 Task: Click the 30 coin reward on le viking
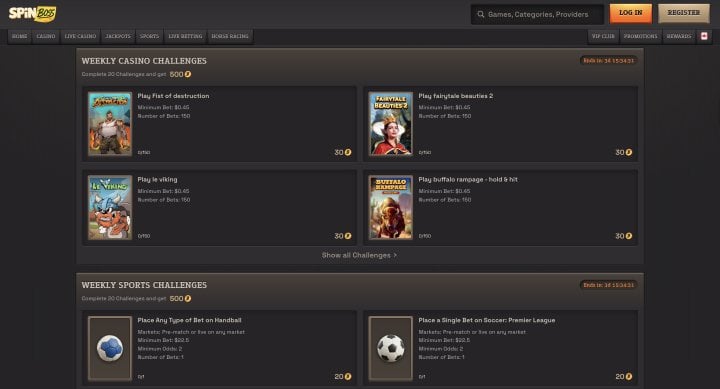[343, 236]
